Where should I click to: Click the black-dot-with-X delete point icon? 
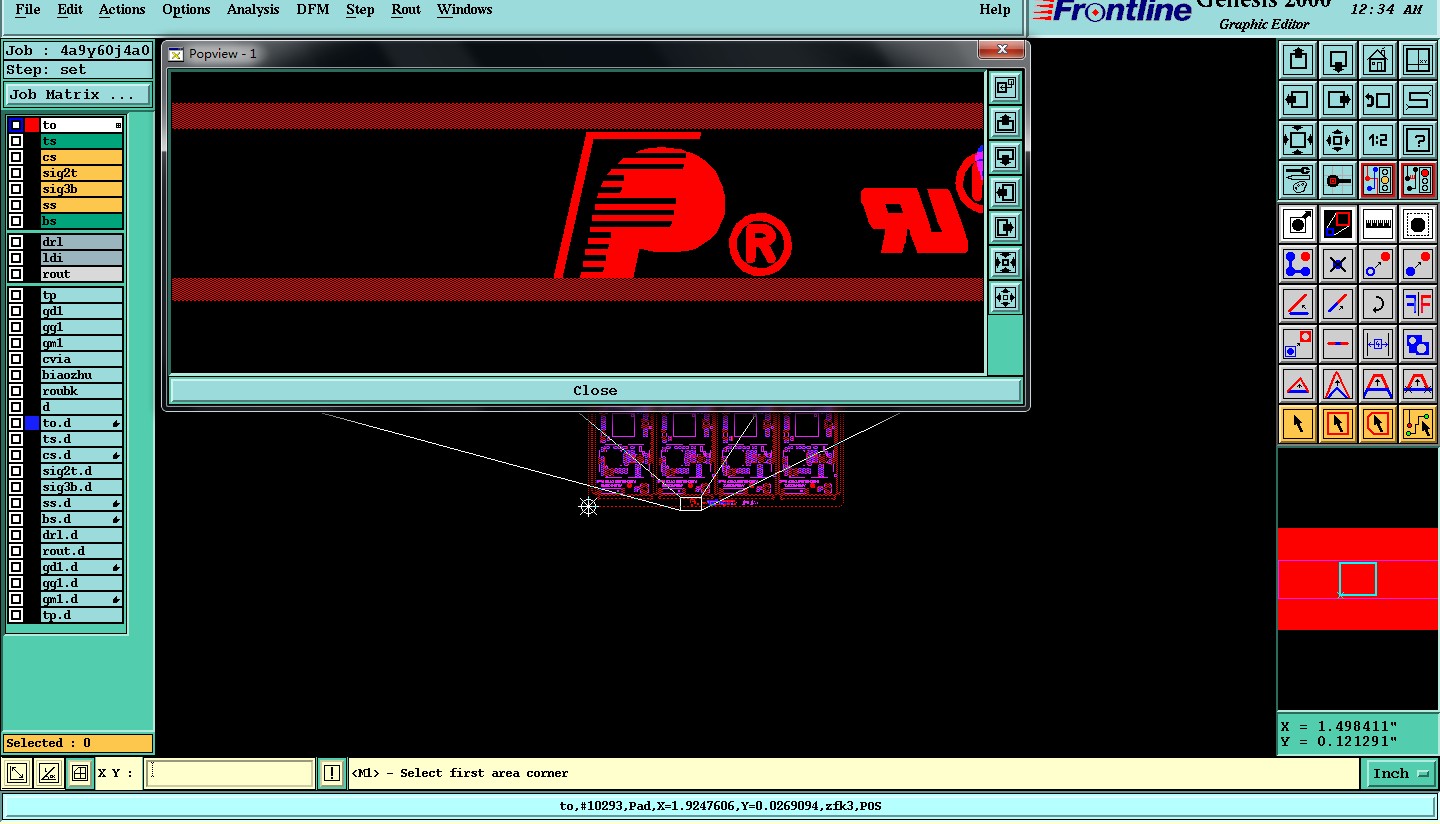1338,264
